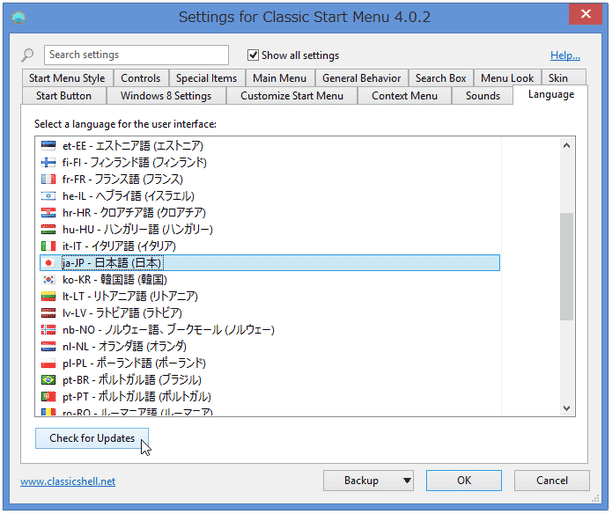Click the Japan flag icon

pyautogui.click(x=48, y=263)
